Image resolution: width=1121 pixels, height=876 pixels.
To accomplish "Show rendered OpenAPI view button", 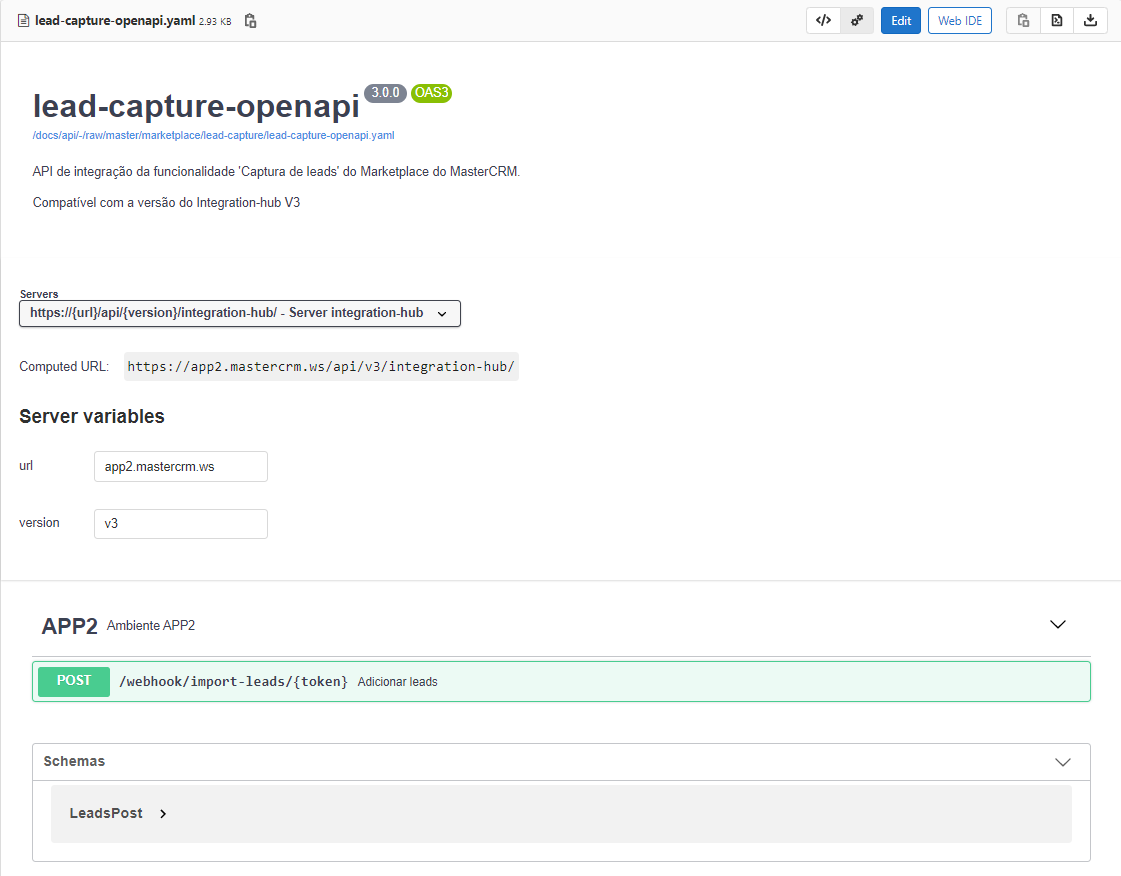I will pos(856,21).
